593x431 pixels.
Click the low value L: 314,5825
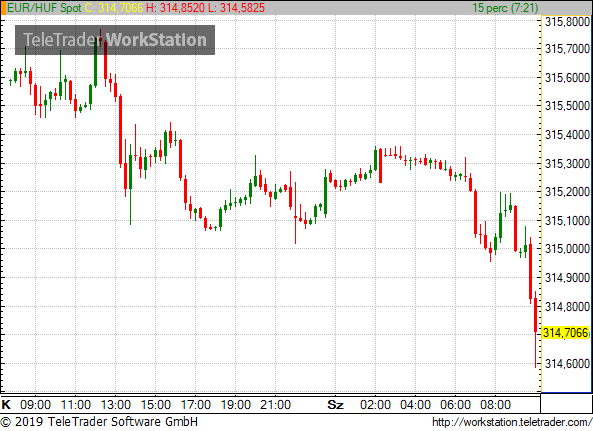pyautogui.click(x=236, y=8)
